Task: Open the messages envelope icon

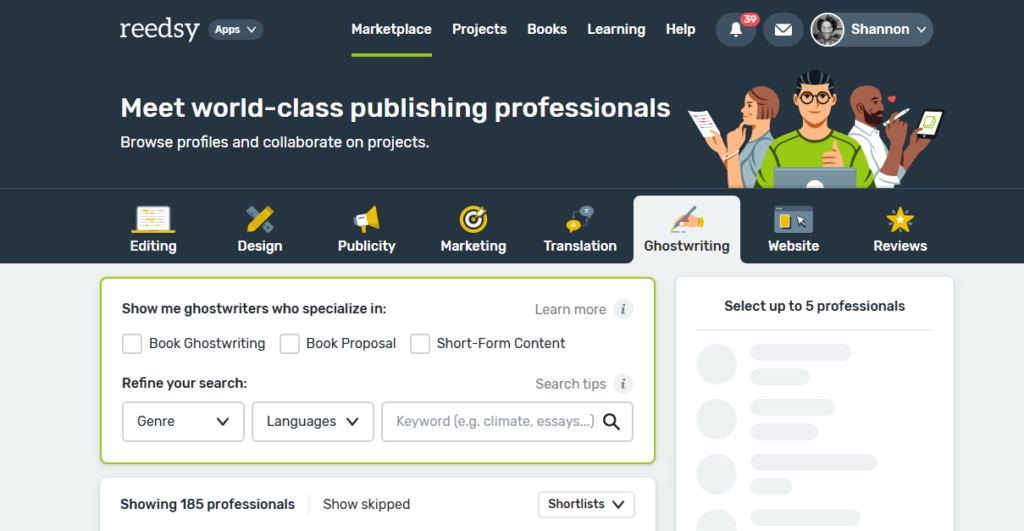Action: [x=783, y=30]
